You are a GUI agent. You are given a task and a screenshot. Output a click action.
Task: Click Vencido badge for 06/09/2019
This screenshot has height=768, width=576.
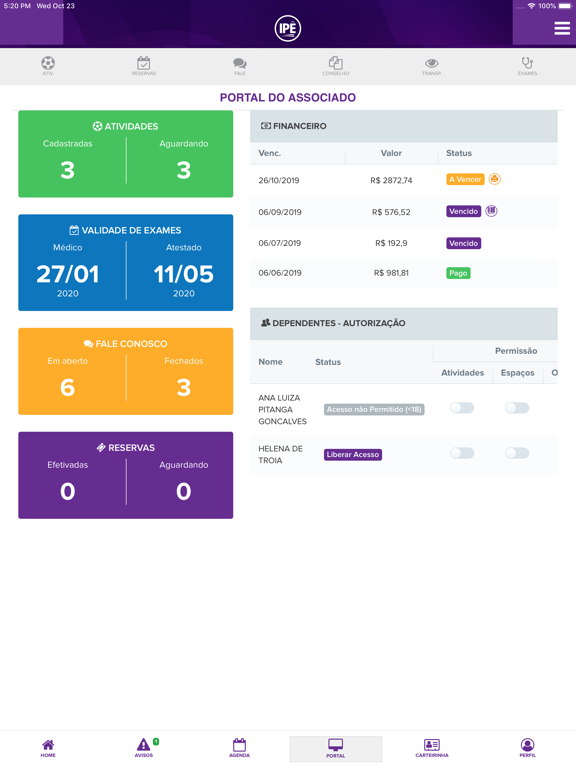click(x=463, y=211)
